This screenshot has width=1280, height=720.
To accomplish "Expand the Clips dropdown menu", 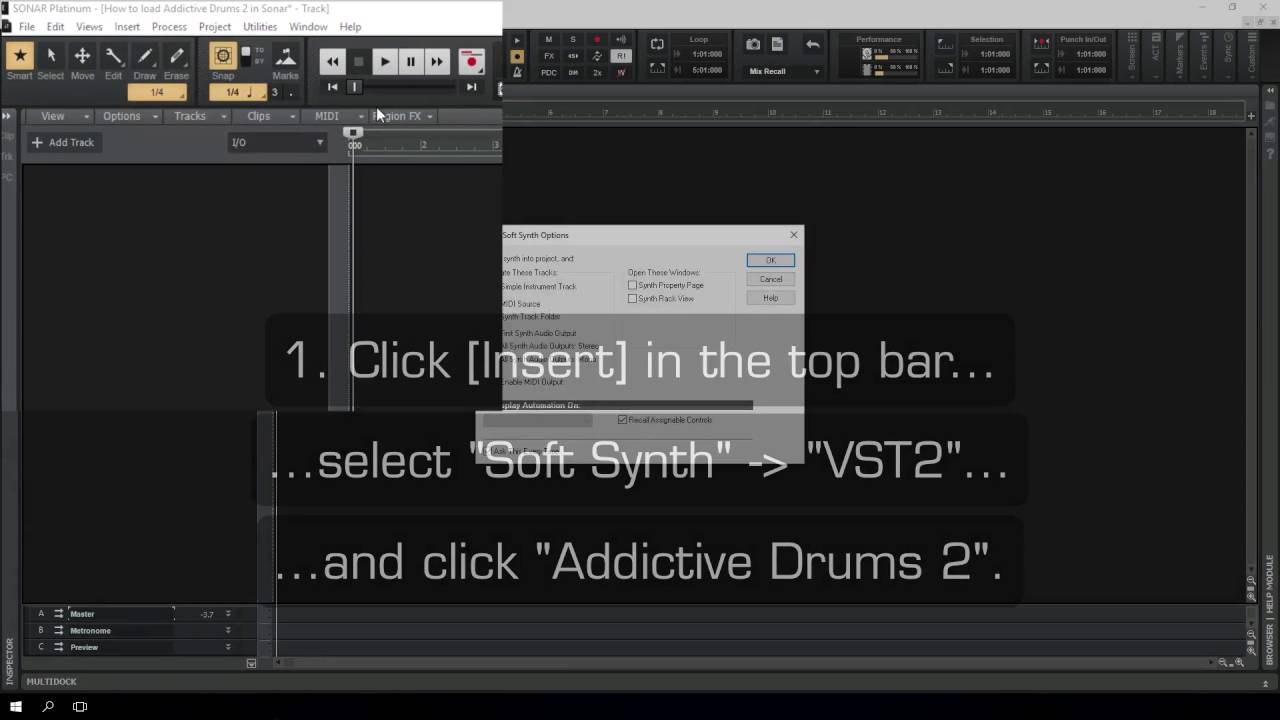I will point(267,116).
